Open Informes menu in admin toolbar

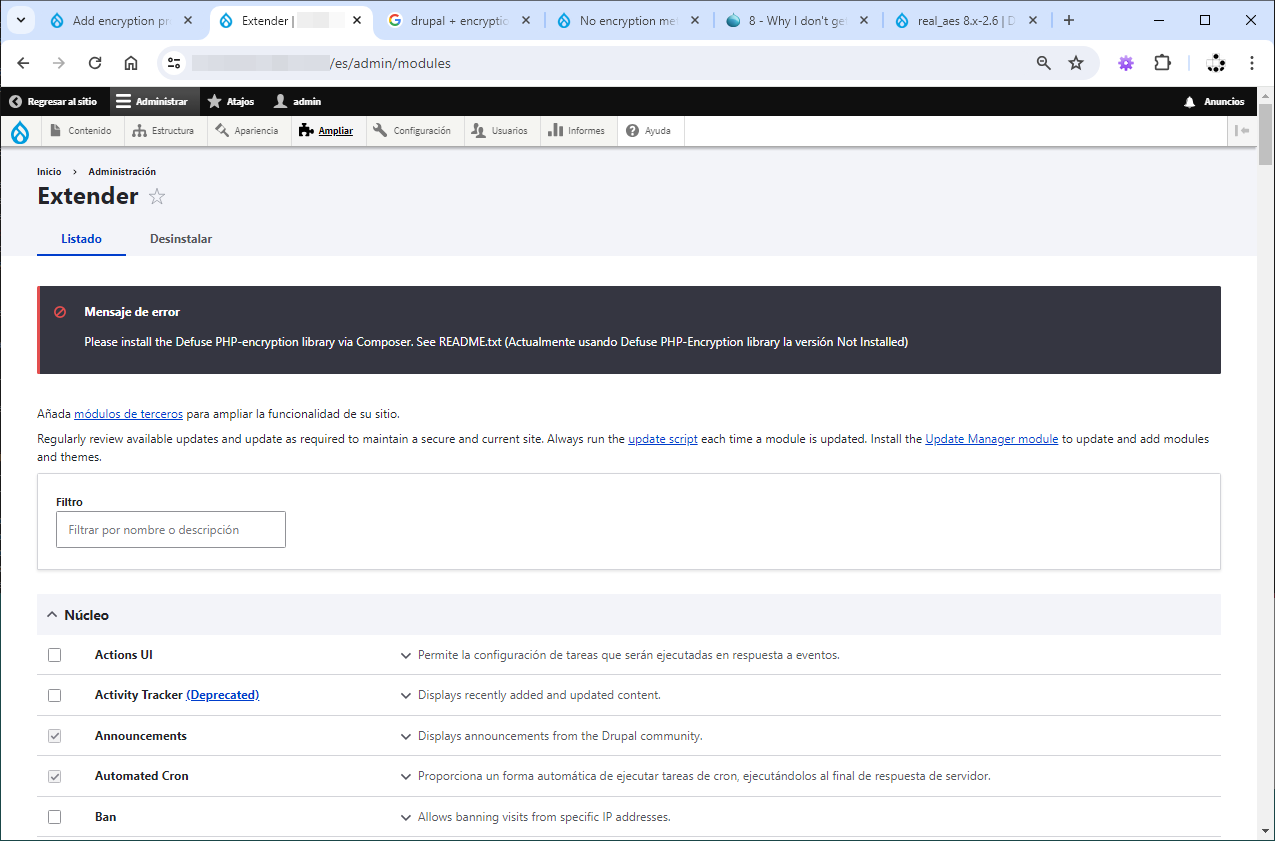pos(579,131)
